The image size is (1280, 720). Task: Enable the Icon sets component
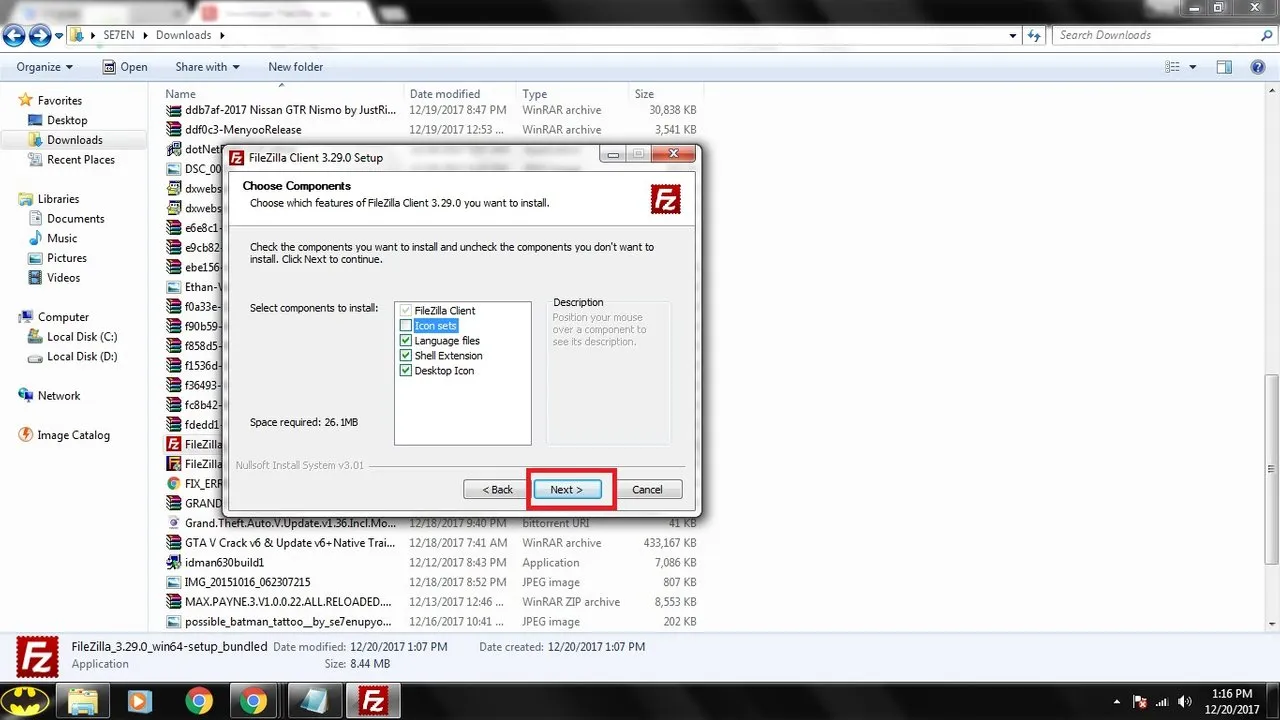tap(405, 326)
